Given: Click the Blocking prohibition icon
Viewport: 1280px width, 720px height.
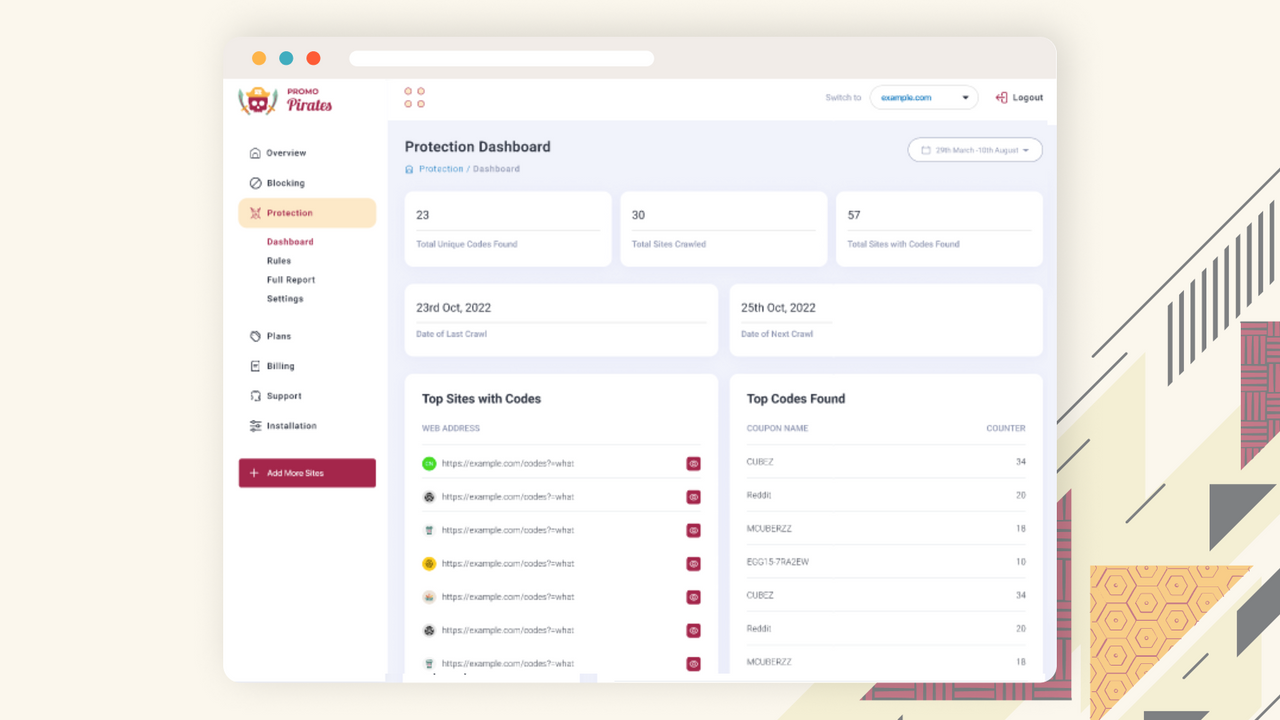Looking at the screenshot, I should pos(255,182).
